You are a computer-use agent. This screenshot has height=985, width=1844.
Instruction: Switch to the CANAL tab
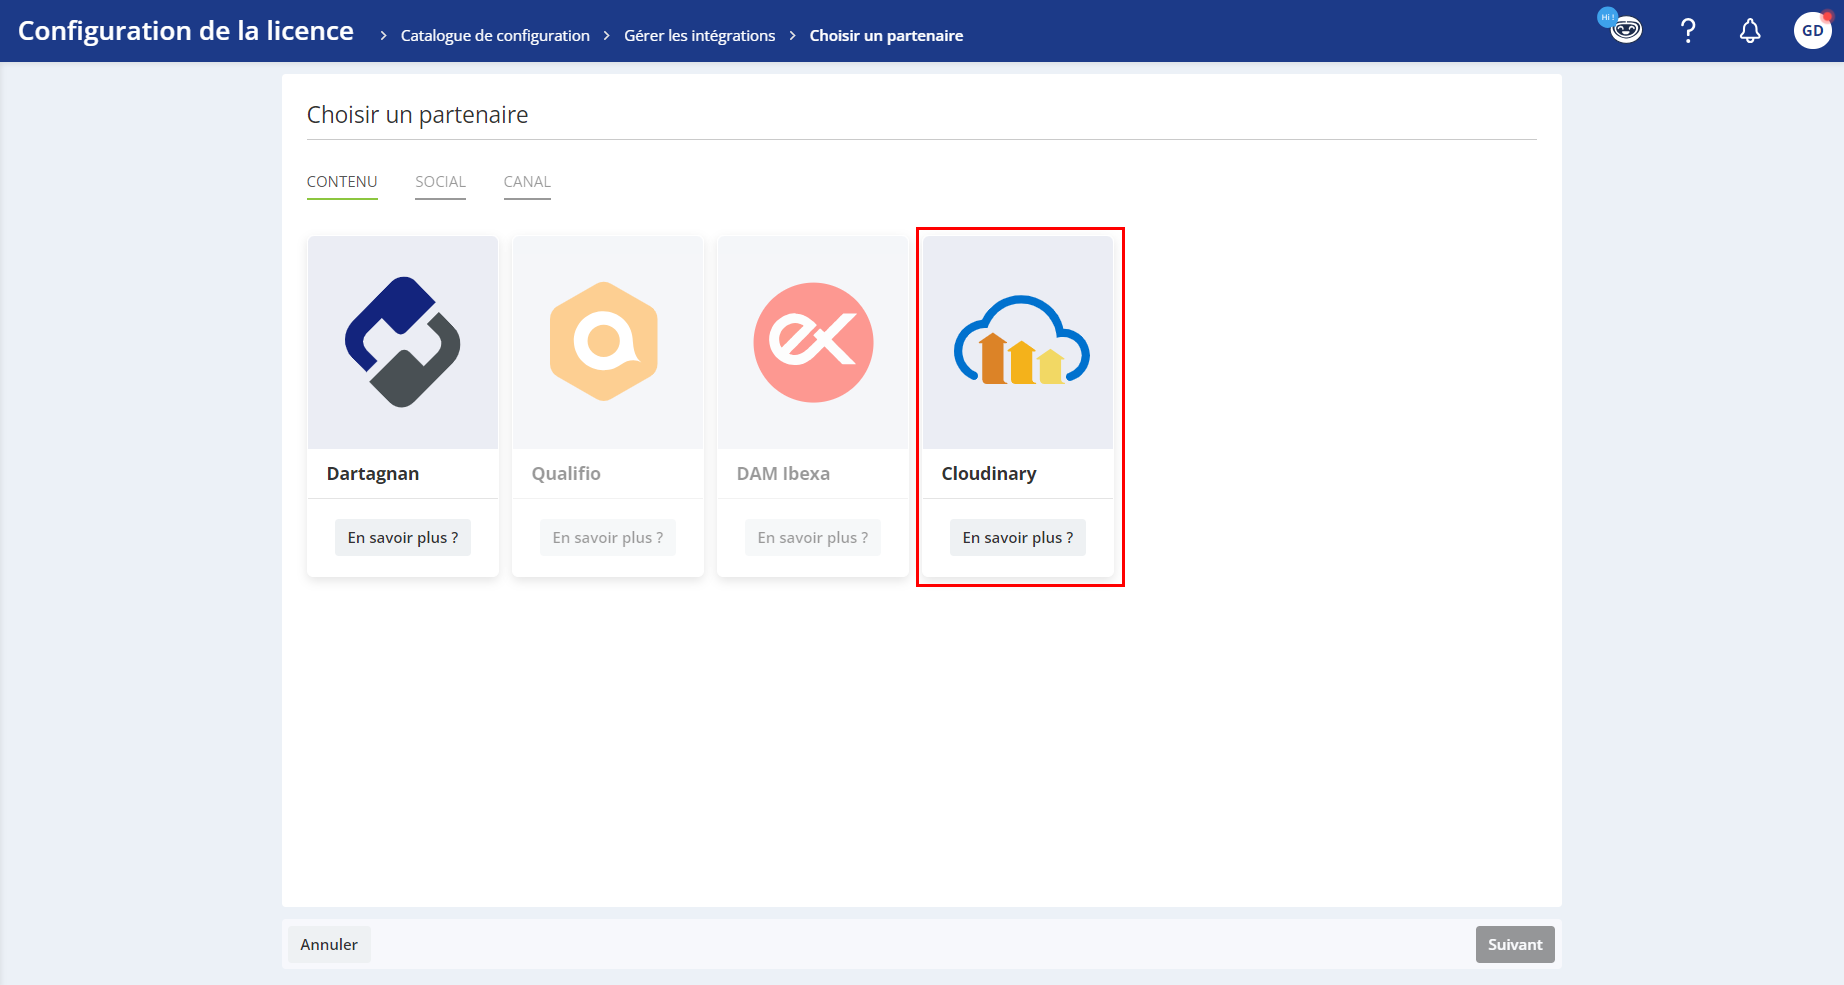pos(527,182)
